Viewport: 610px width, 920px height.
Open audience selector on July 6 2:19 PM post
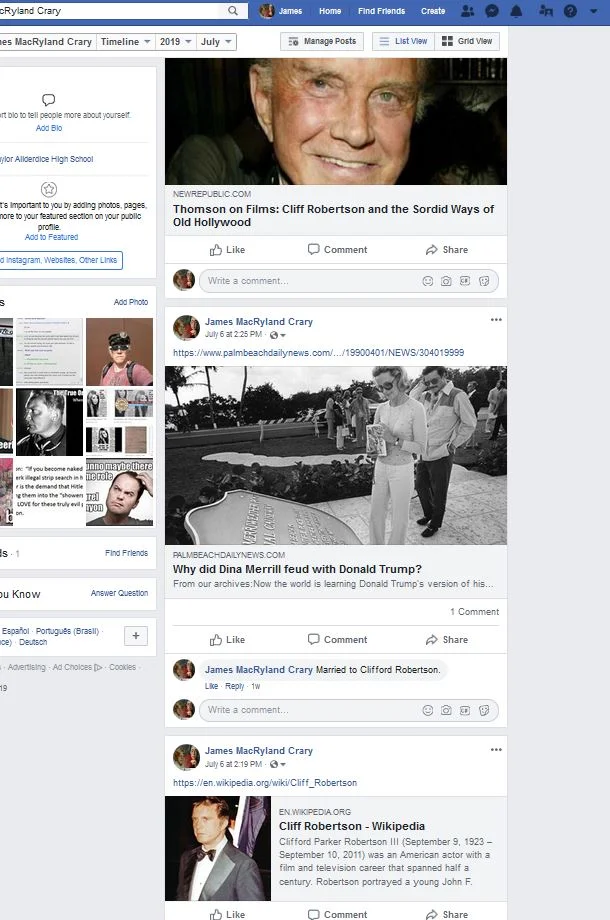(277, 765)
